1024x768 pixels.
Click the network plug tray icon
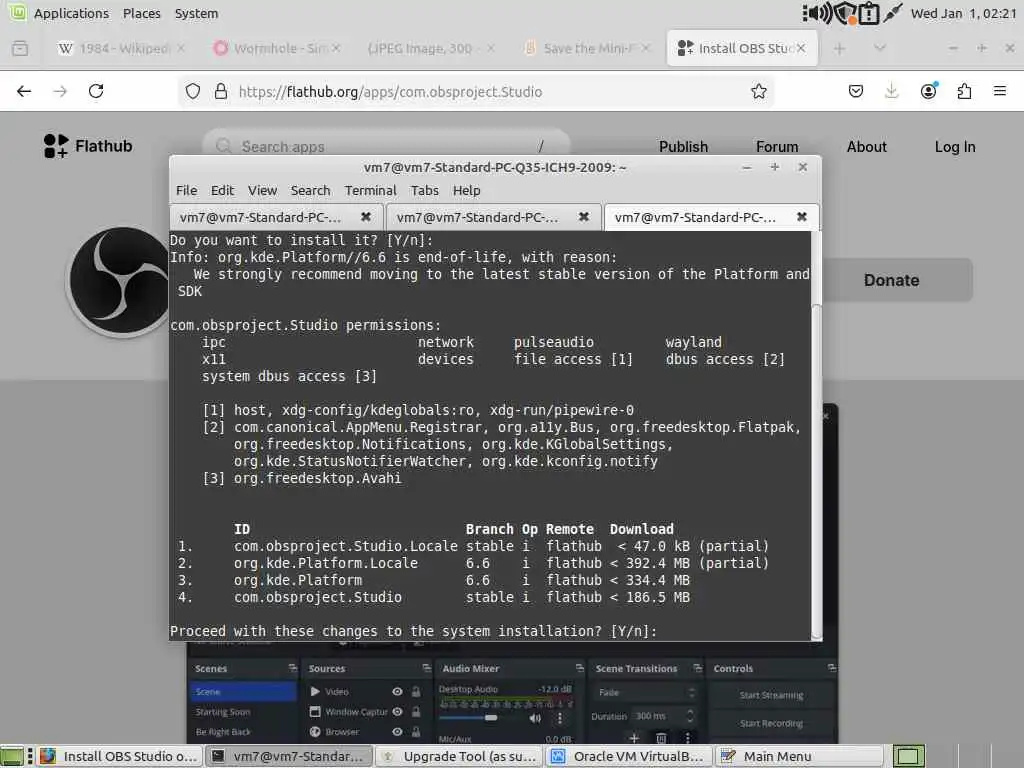[x=893, y=13]
